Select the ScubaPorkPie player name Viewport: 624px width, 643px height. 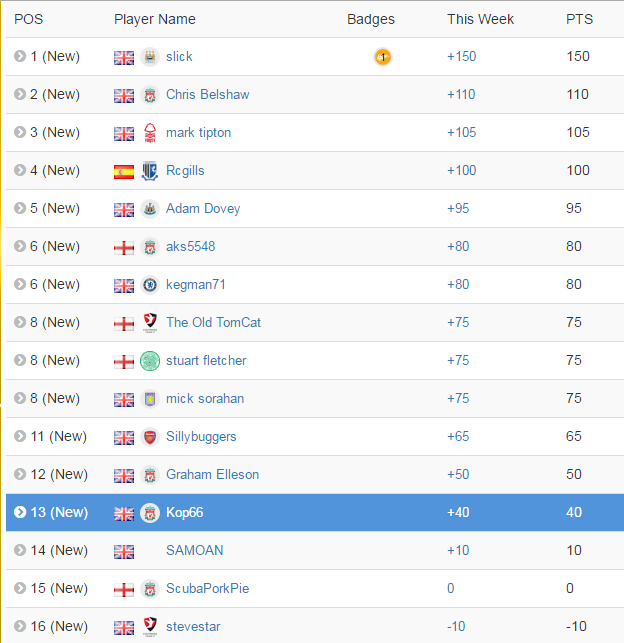pos(207,588)
